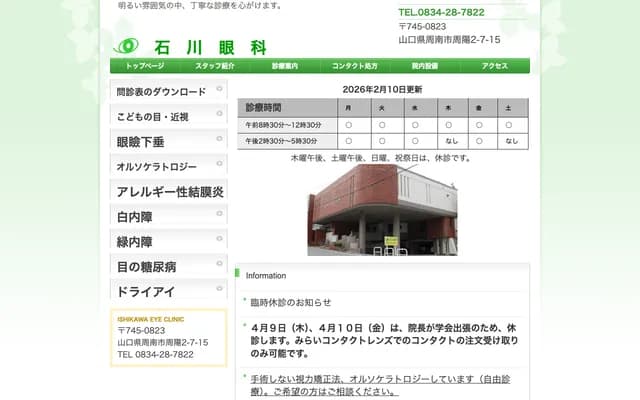This screenshot has height=400, width=640.
Task: Click the 臨時休診のお知らせ heading
Action: [291, 302]
